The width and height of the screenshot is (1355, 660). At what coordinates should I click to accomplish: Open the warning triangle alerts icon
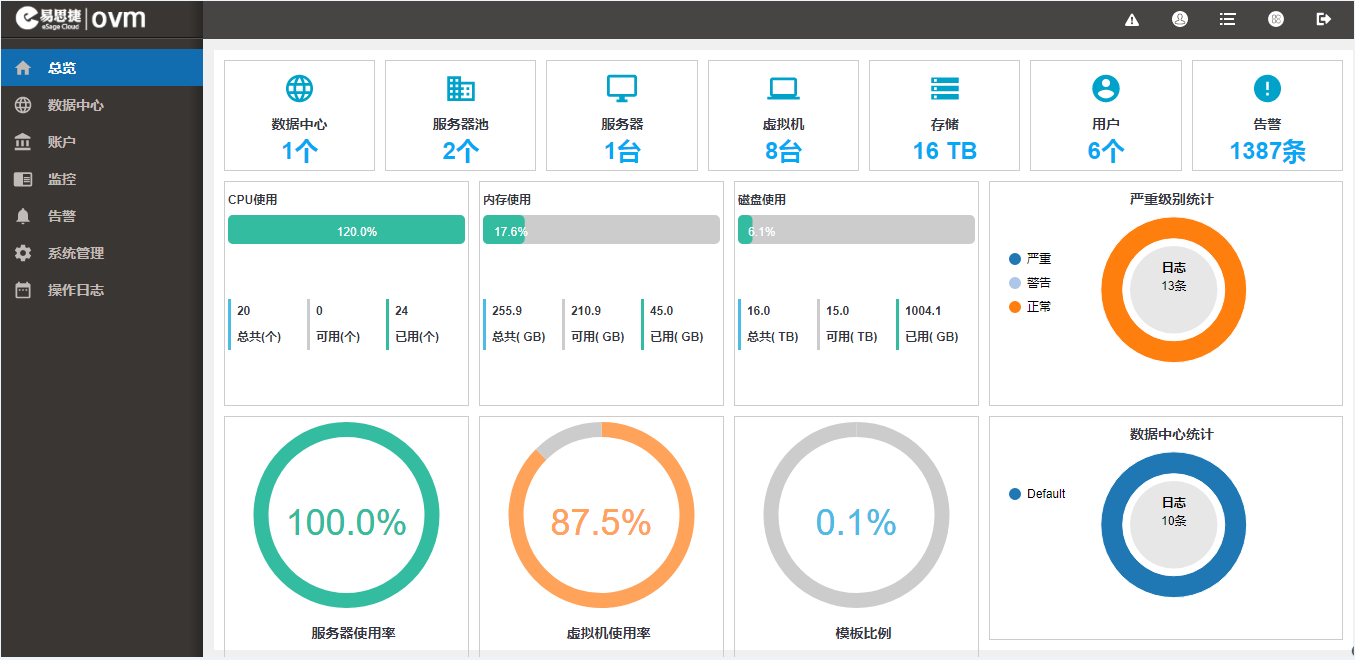[x=1132, y=19]
